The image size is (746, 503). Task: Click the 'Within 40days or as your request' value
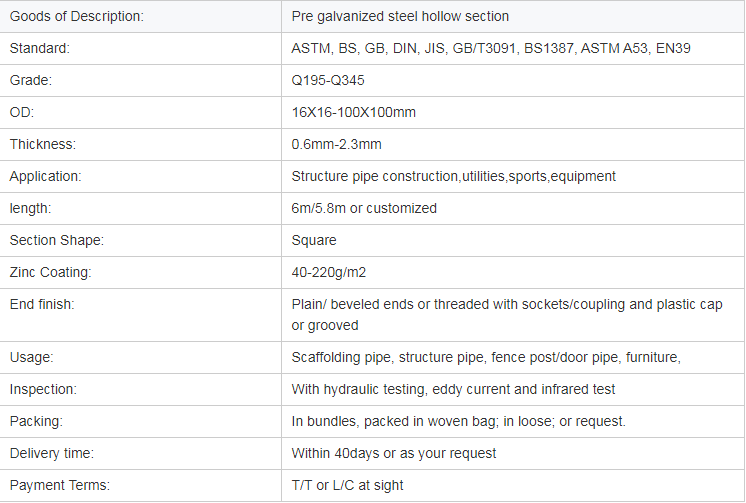coord(394,453)
